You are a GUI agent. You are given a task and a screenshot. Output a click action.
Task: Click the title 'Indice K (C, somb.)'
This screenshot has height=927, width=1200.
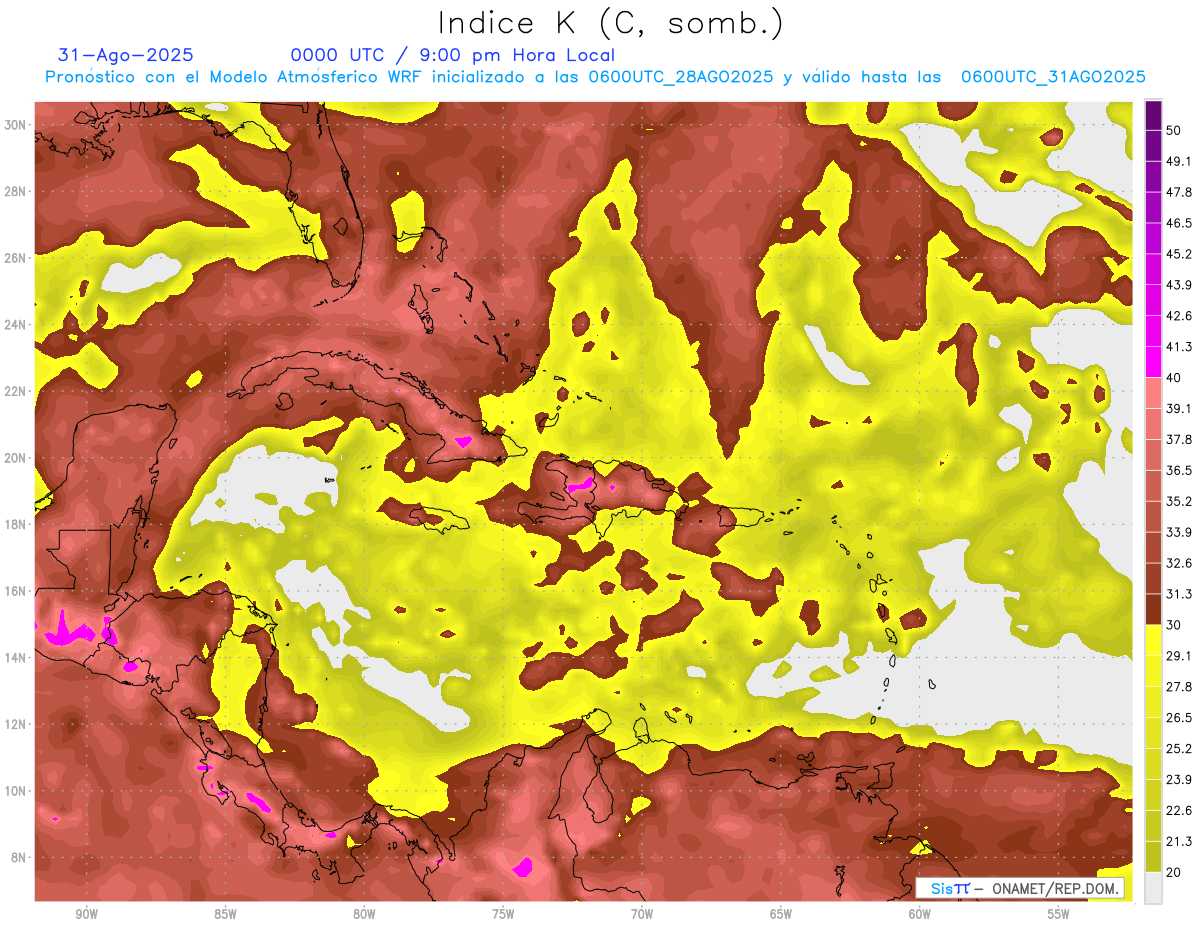point(610,24)
